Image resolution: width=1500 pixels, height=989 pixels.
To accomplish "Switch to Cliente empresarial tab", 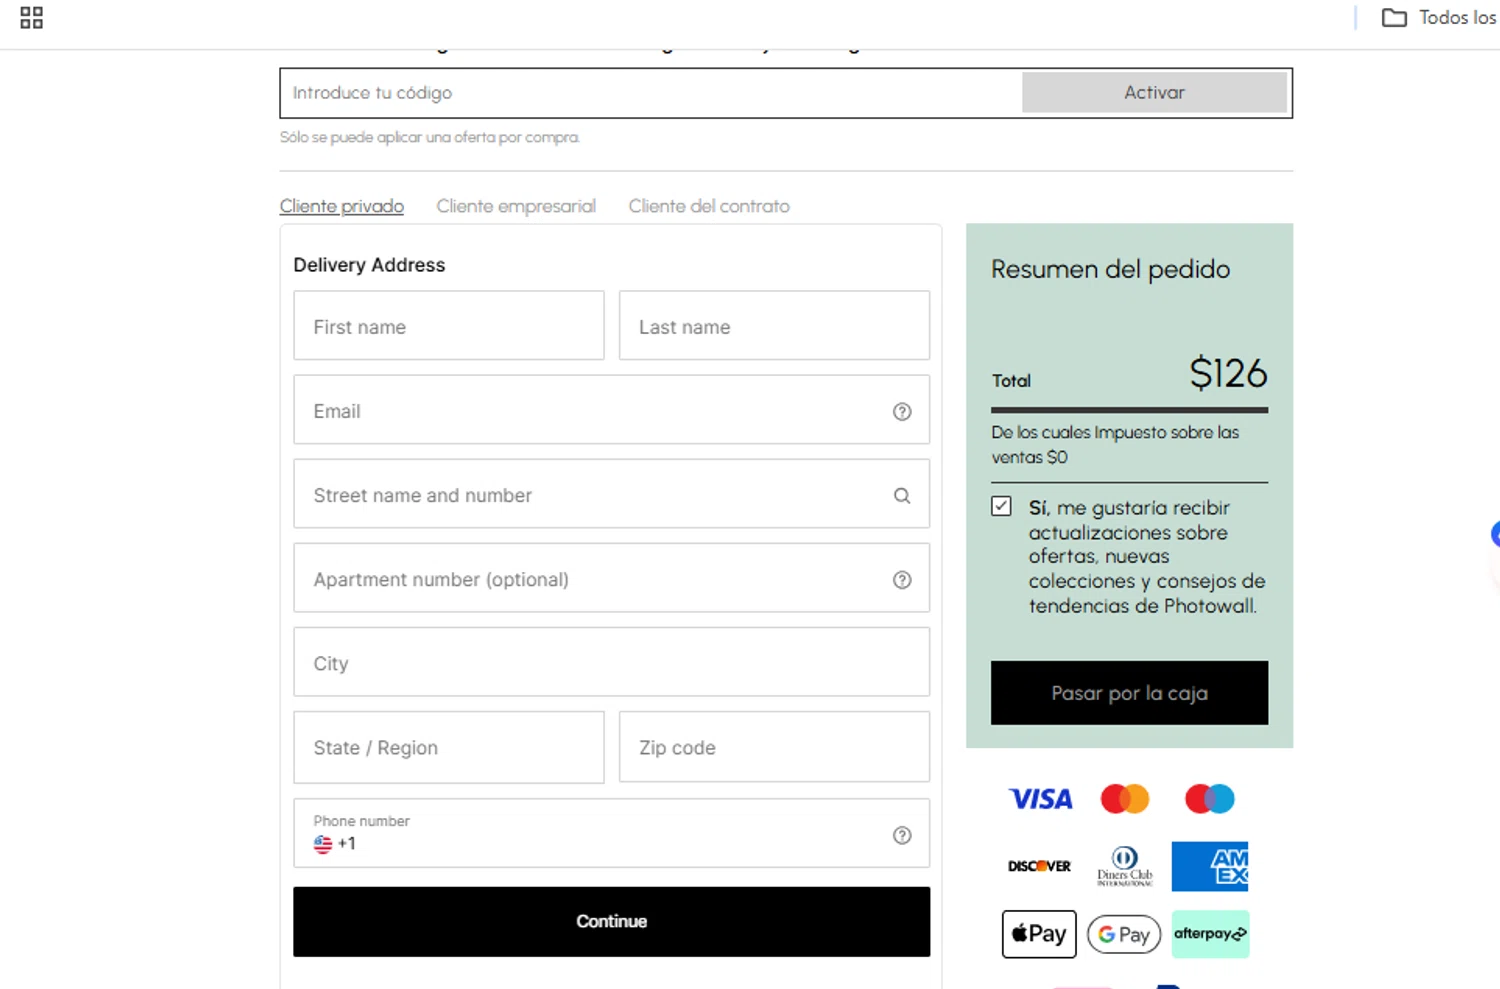I will coord(516,206).
